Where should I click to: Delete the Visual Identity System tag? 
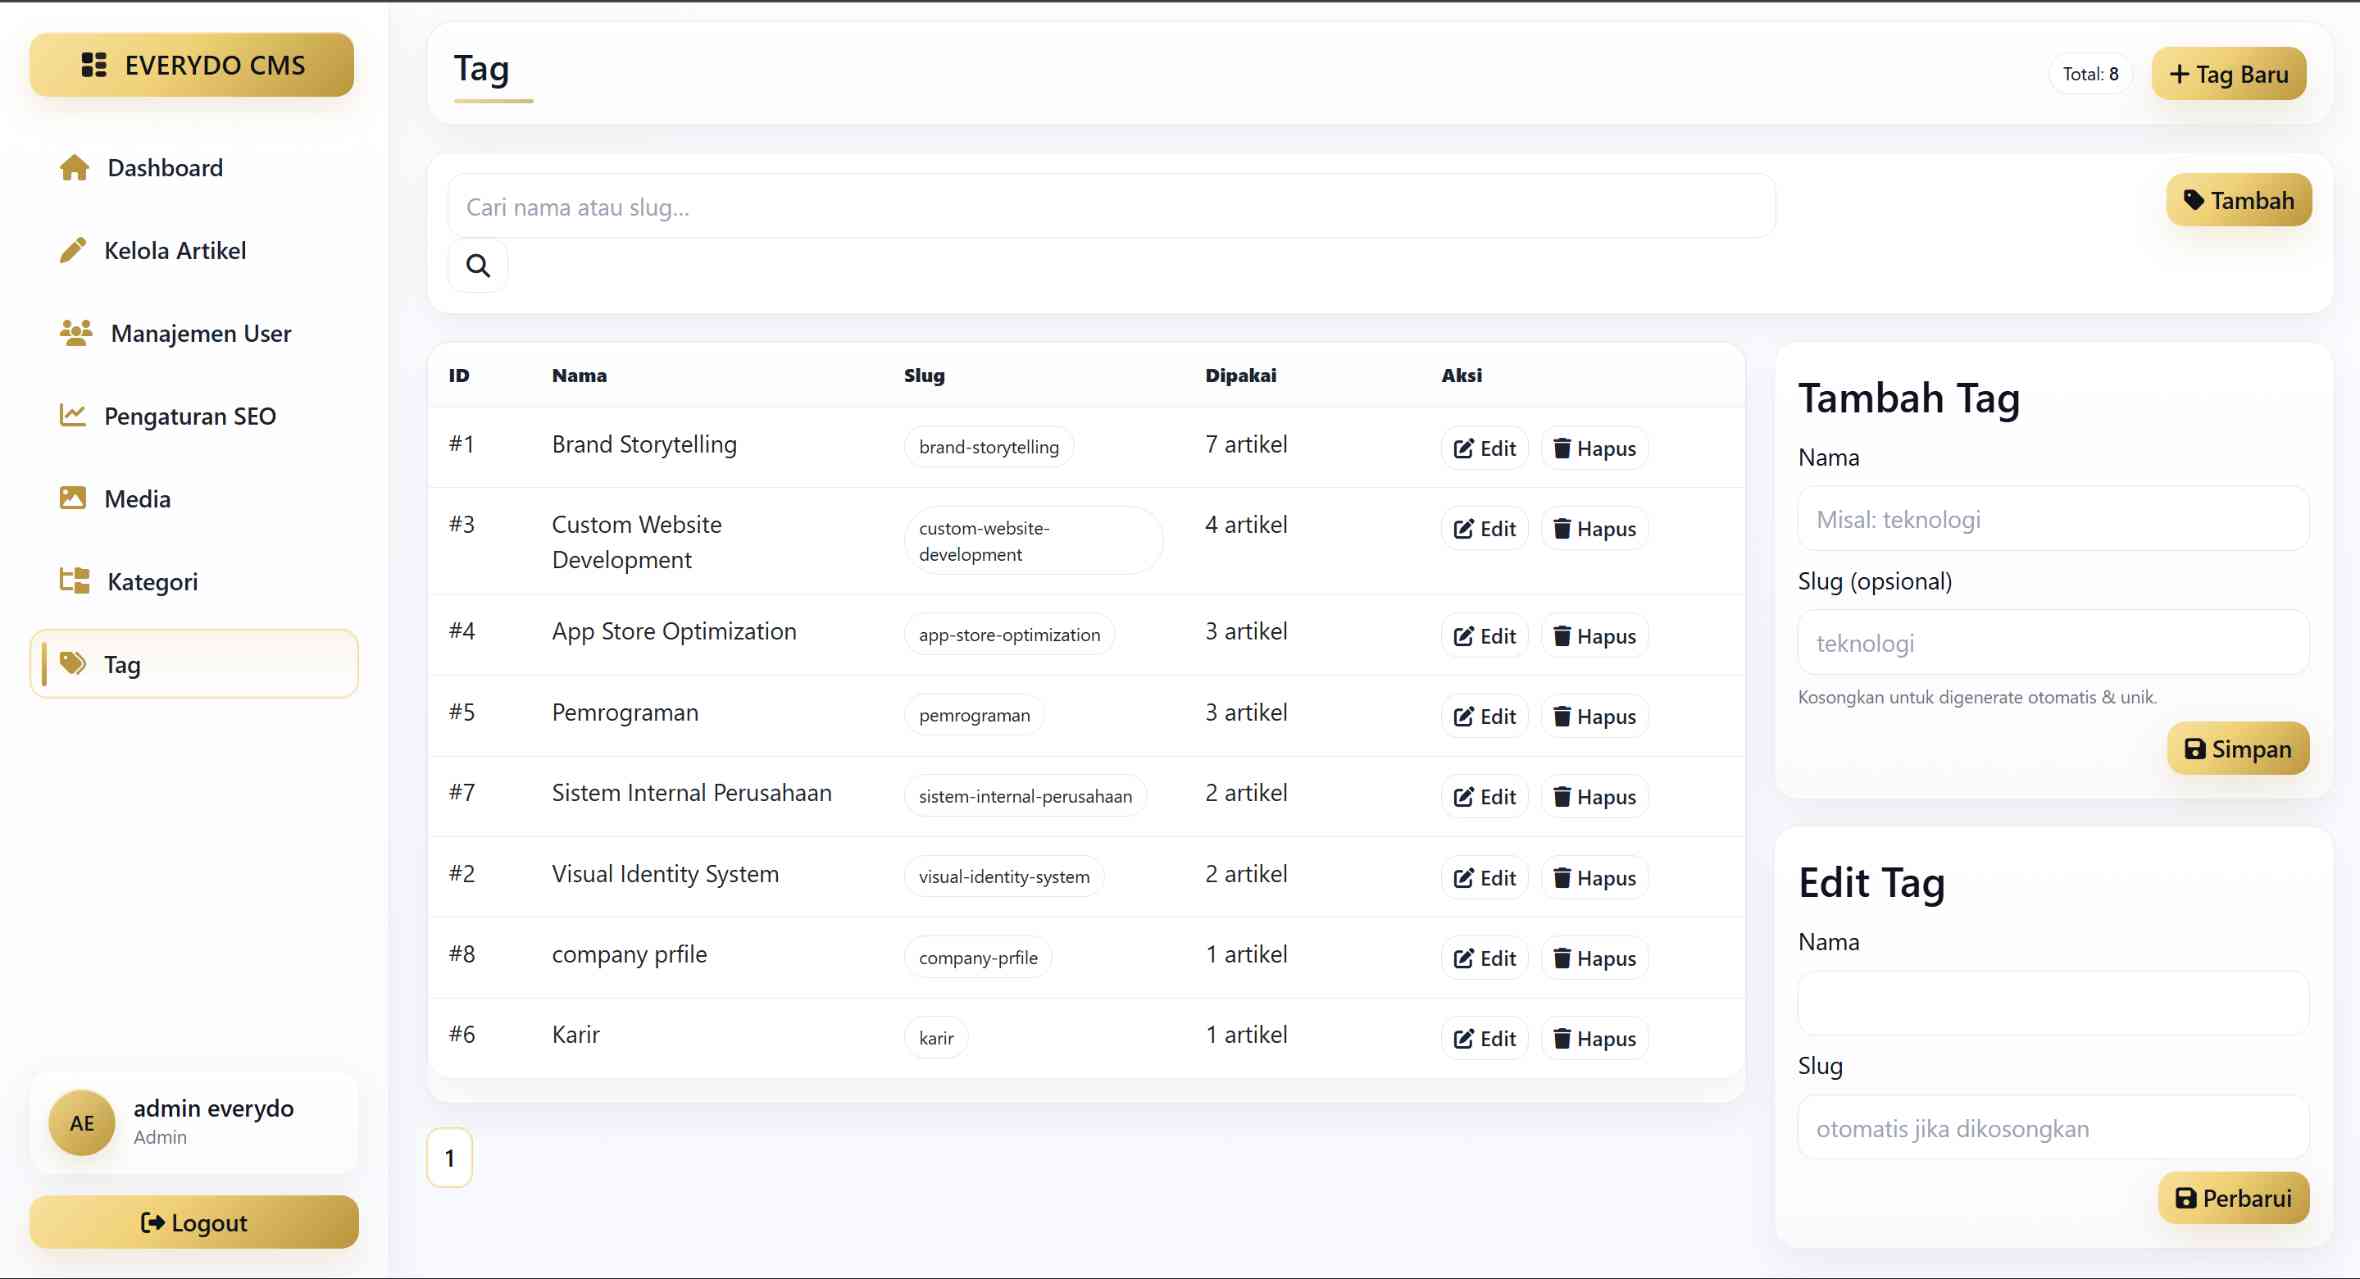[1594, 878]
